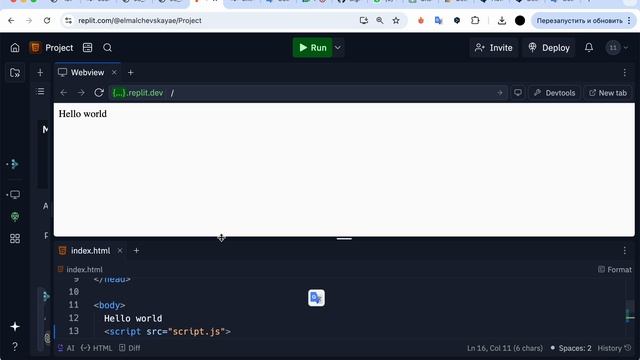The width and height of the screenshot is (640, 360).
Task: Click the pane divider handle between panes
Action: [x=344, y=239]
